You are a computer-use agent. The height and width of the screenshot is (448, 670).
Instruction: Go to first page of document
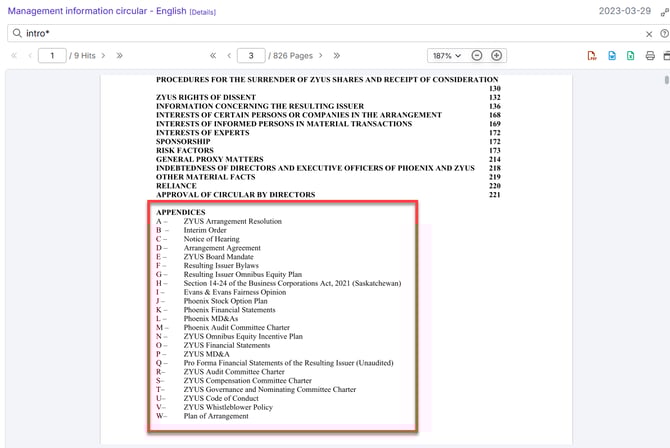(x=213, y=56)
